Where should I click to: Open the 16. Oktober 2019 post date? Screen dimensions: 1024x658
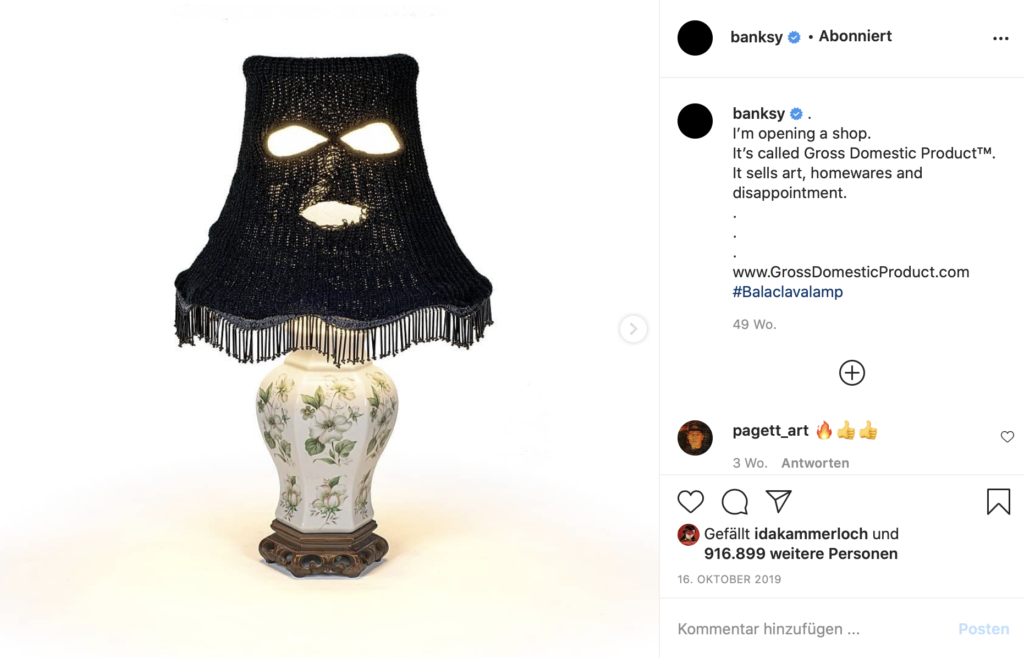point(729,579)
